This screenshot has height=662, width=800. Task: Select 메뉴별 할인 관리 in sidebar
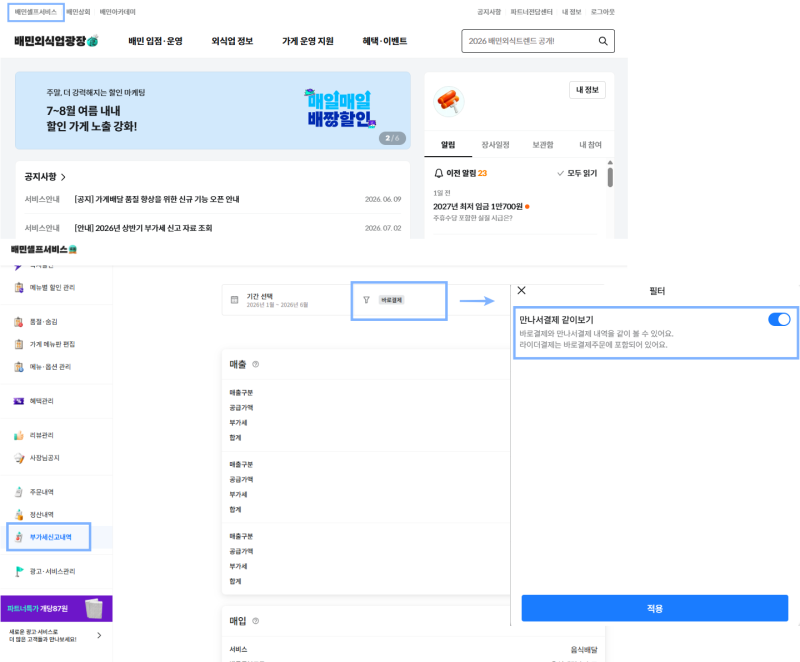pos(52,288)
